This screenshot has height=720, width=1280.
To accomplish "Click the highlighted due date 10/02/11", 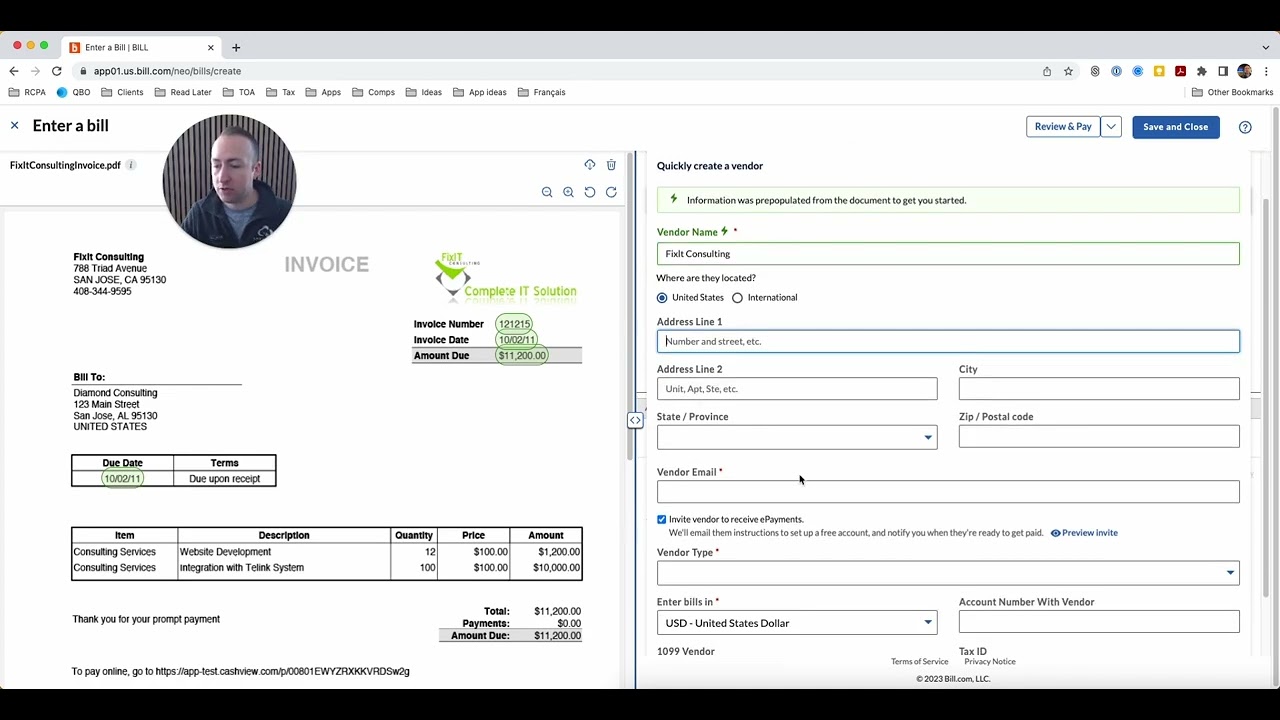I will click(x=122, y=479).
